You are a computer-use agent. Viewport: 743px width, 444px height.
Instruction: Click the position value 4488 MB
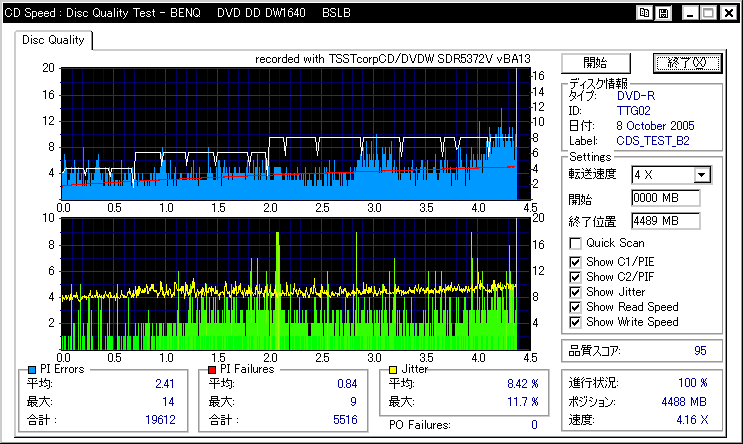coord(684,402)
